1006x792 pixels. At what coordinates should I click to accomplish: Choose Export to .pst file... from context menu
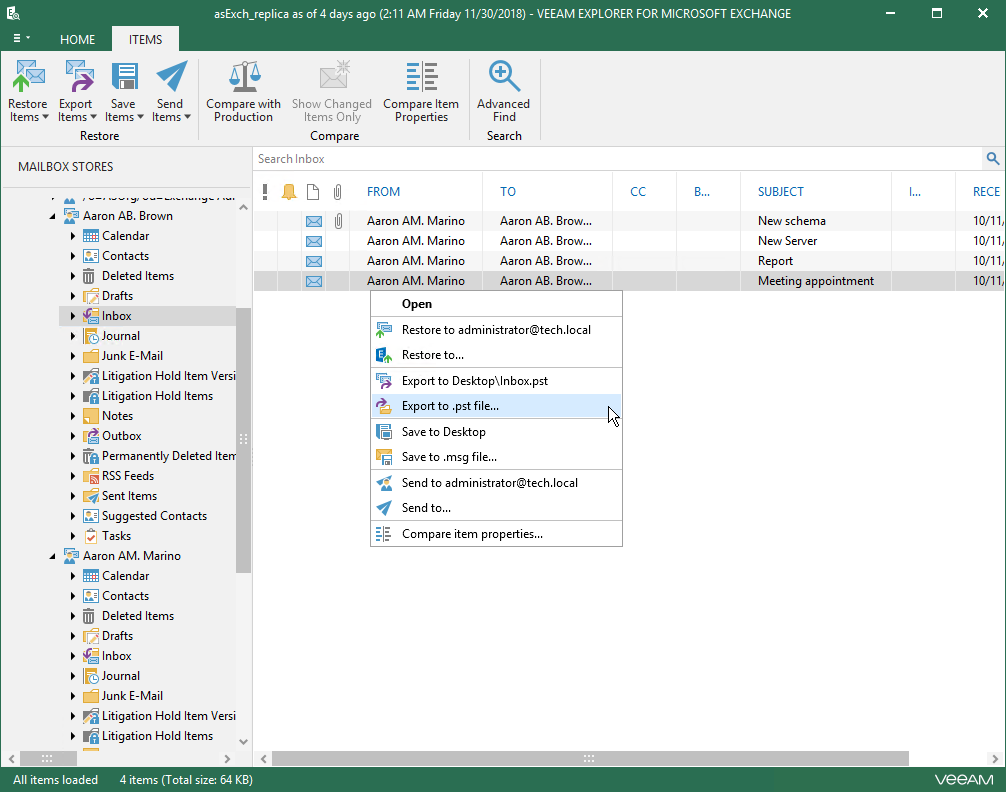click(450, 406)
